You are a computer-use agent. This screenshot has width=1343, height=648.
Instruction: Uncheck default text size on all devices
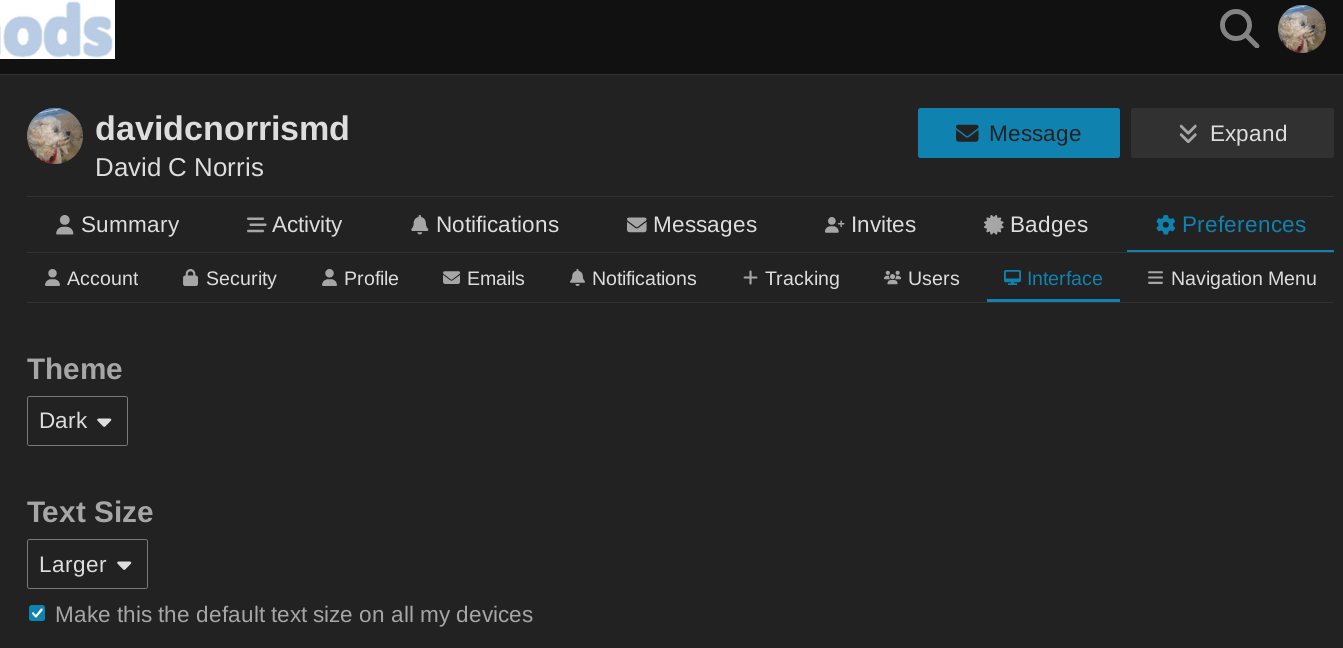click(x=37, y=614)
